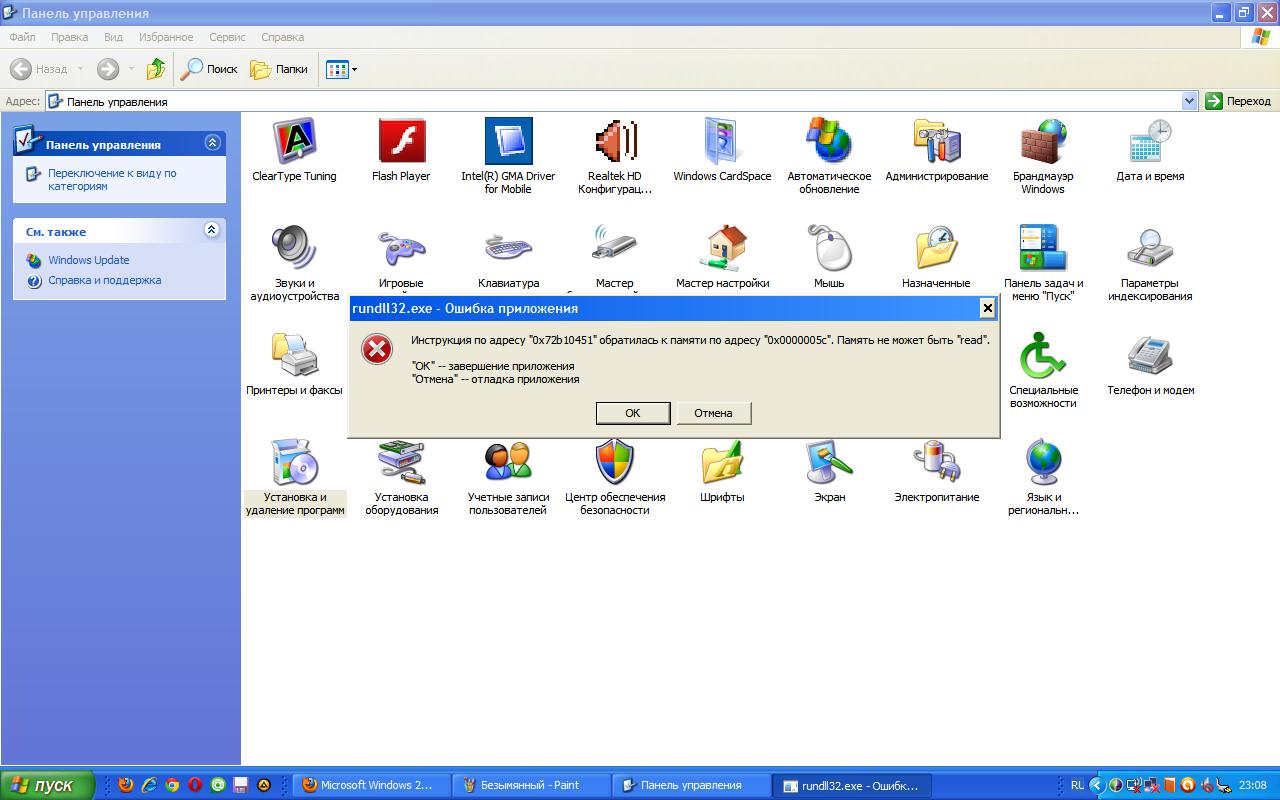Launch Opera from Quick Launch
The height and width of the screenshot is (800, 1280).
point(195,785)
